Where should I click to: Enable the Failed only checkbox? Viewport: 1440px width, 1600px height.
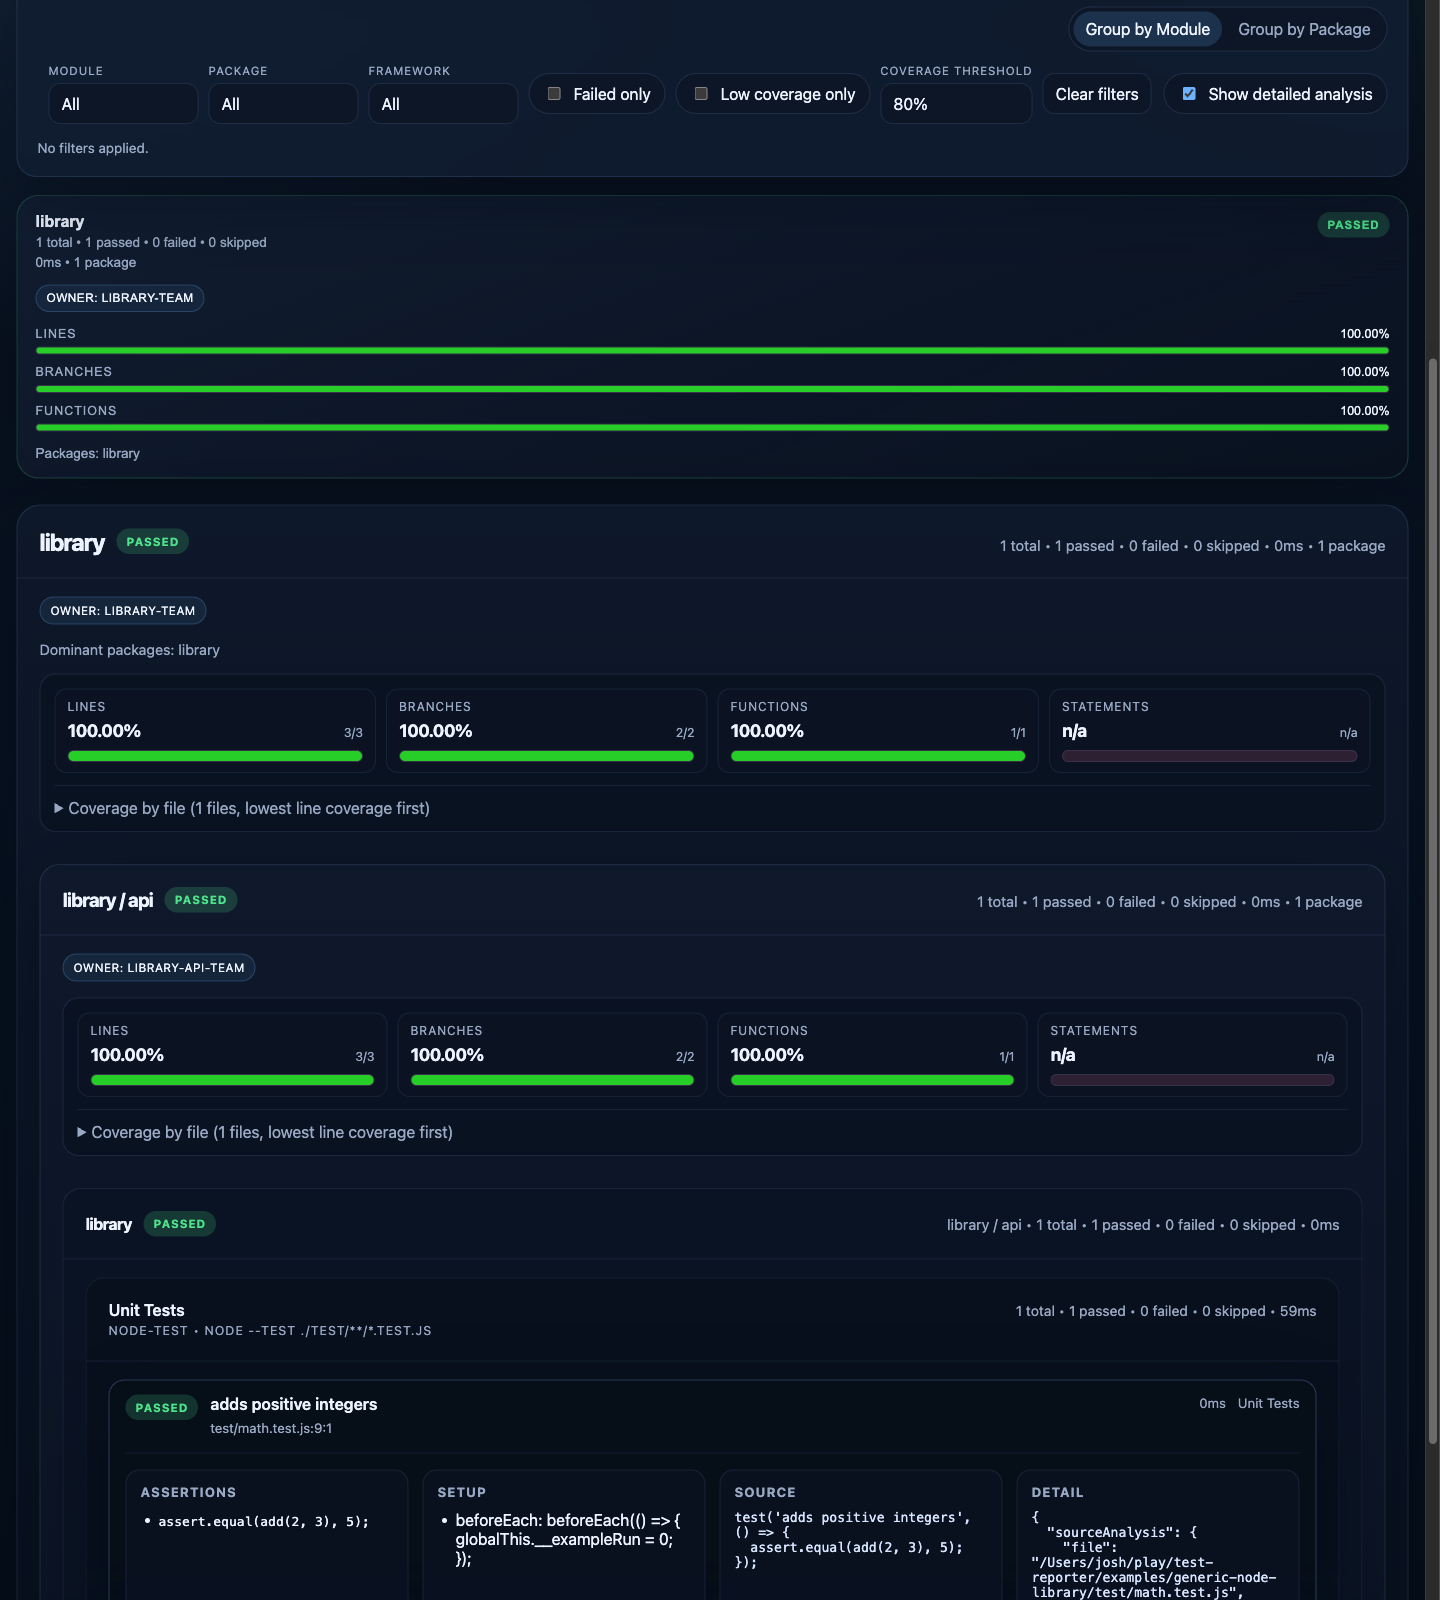point(554,94)
